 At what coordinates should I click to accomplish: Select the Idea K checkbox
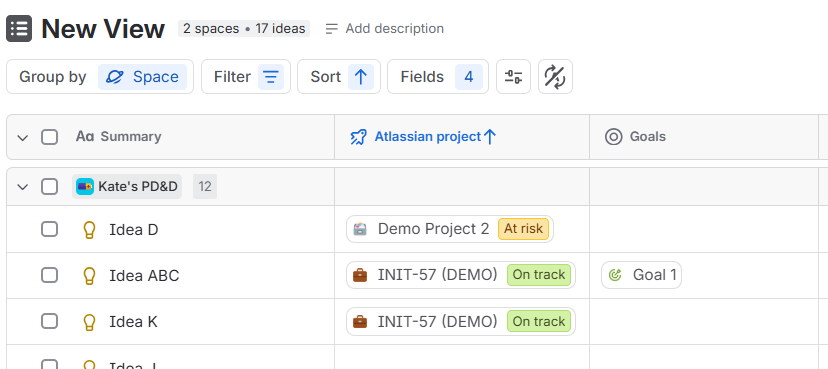pos(50,321)
